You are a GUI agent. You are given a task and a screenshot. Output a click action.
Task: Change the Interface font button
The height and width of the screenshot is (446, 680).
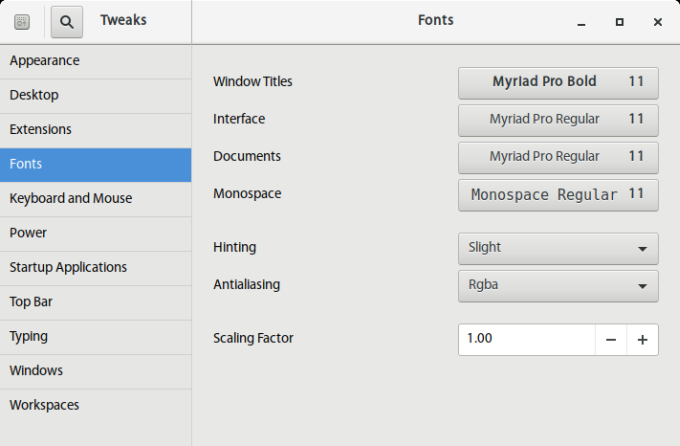coord(558,120)
